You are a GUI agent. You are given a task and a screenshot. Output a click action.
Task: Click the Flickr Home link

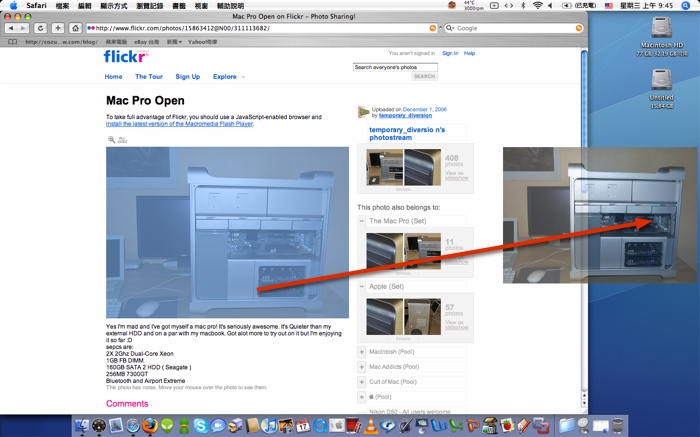coord(113,77)
